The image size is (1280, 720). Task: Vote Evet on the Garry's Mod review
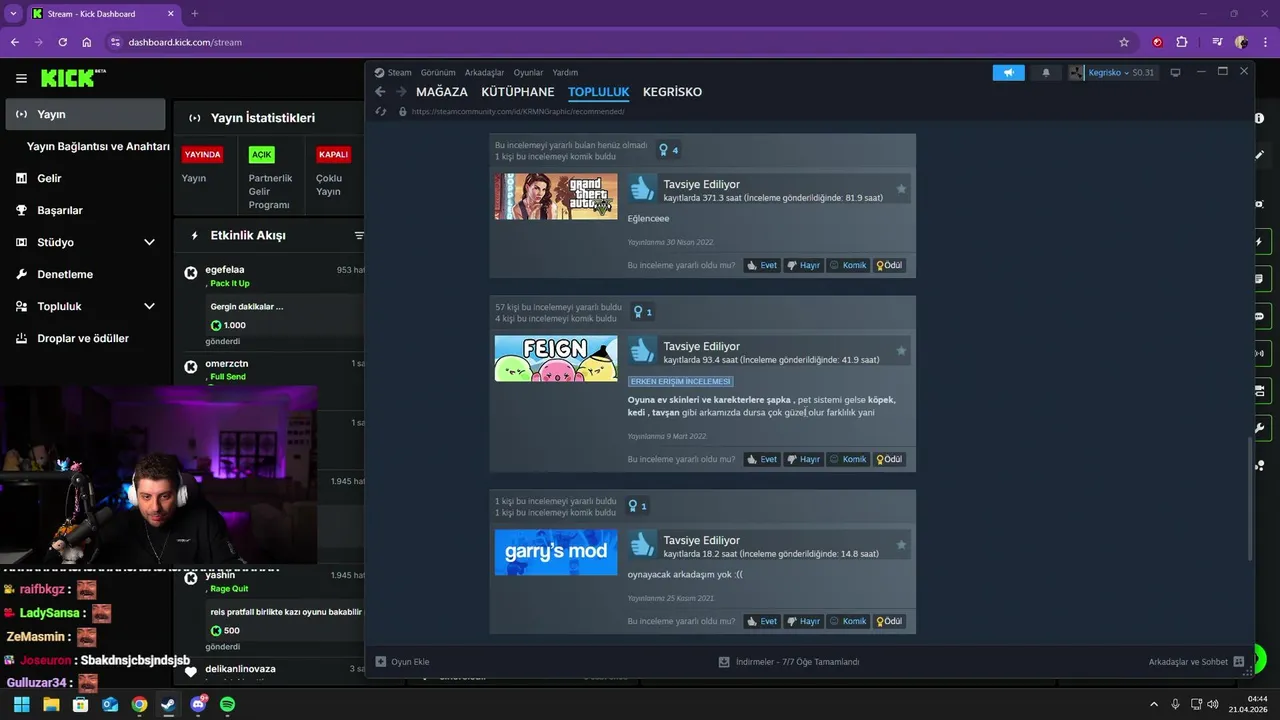[762, 621]
